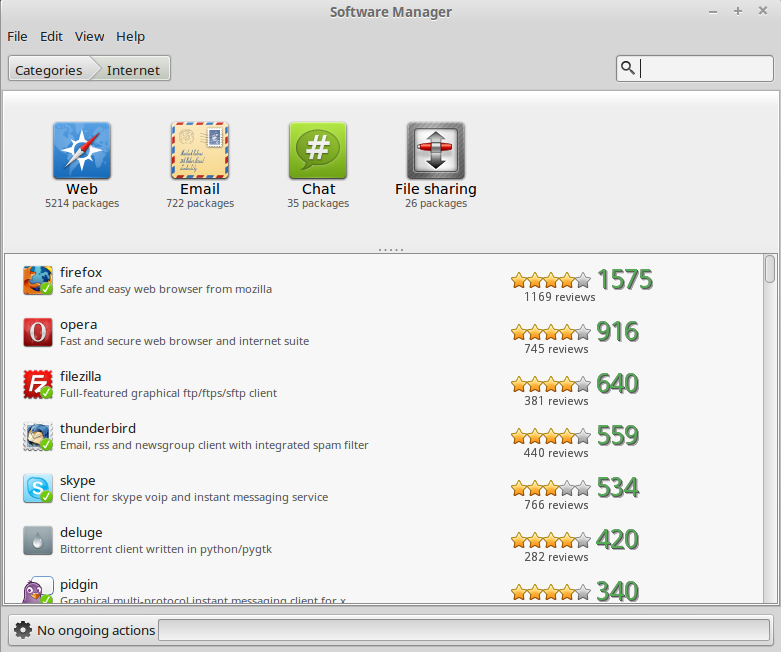
Task: Click "440 reviews" under thunderbird rating
Action: pyautogui.click(x=556, y=453)
